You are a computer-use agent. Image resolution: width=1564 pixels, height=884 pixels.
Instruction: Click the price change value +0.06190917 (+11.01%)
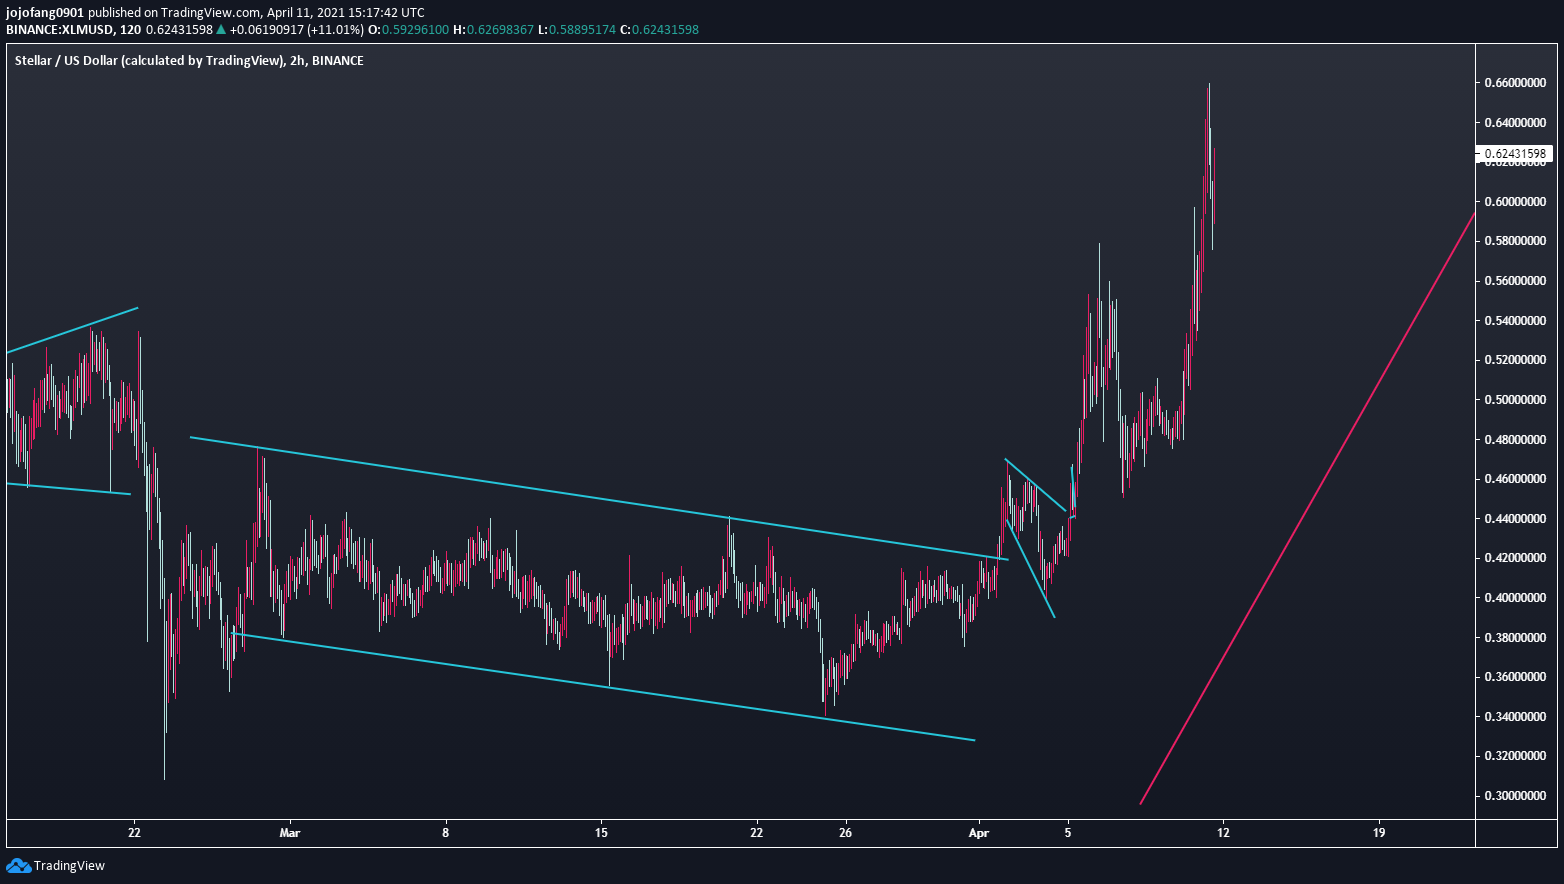pos(296,30)
